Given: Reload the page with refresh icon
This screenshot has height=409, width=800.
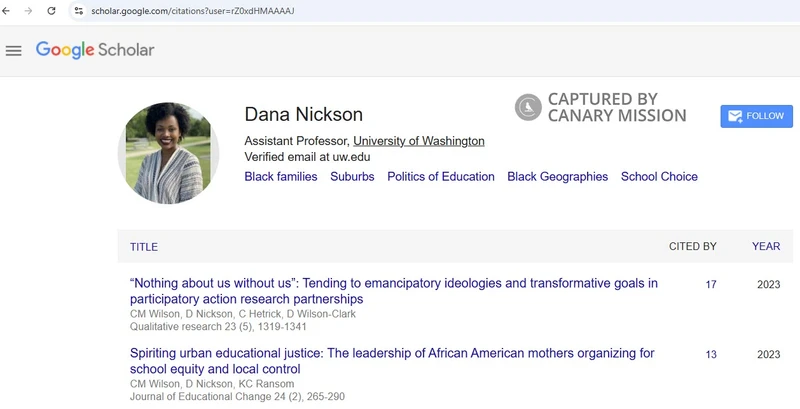Looking at the screenshot, I should pos(51,11).
